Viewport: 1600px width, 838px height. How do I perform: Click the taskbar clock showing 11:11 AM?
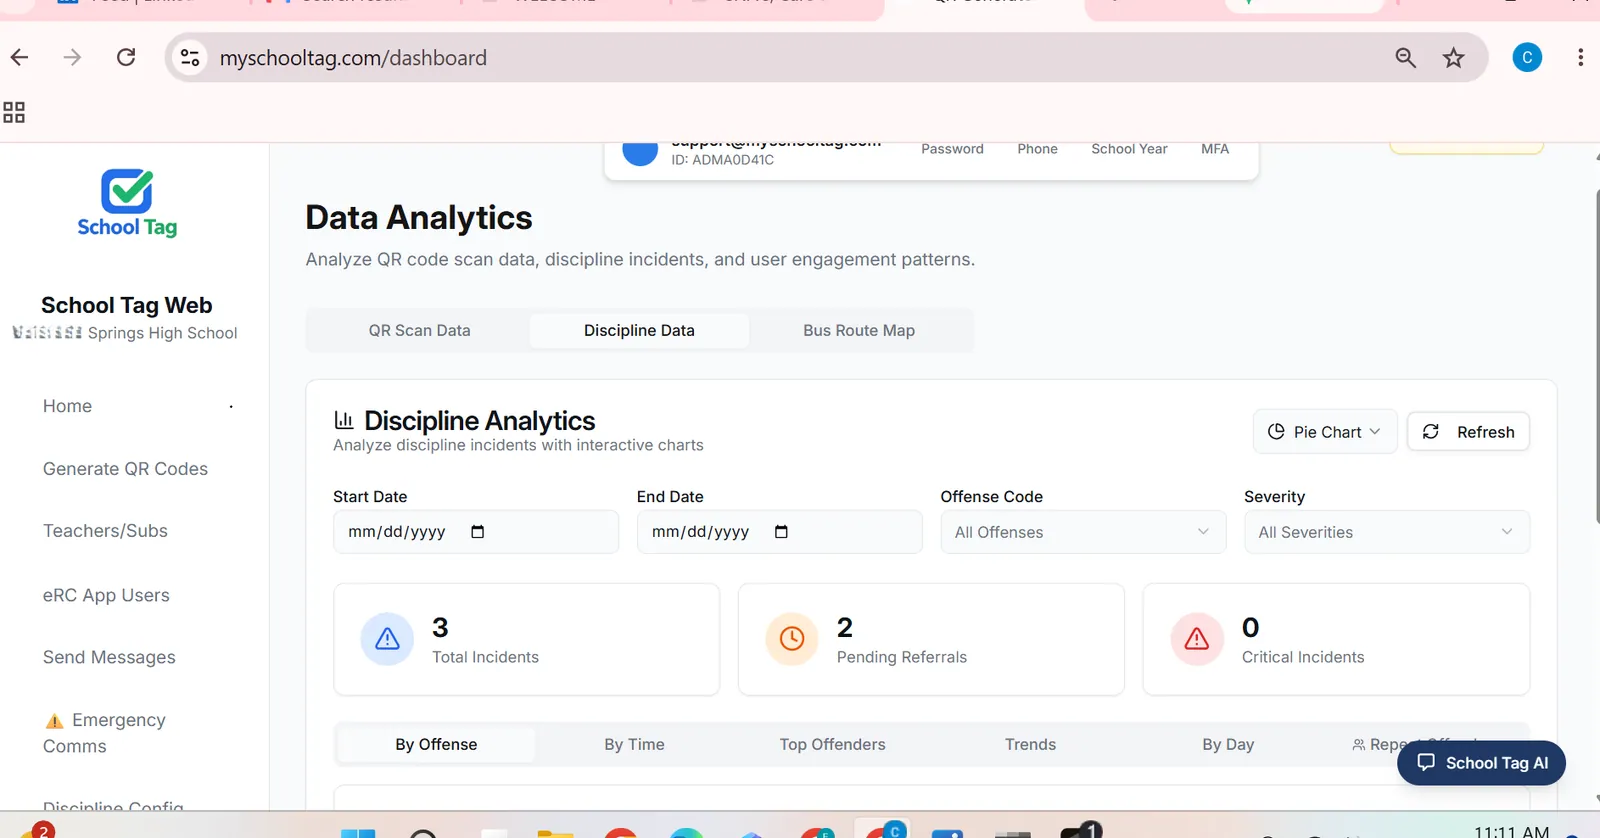1511,831
